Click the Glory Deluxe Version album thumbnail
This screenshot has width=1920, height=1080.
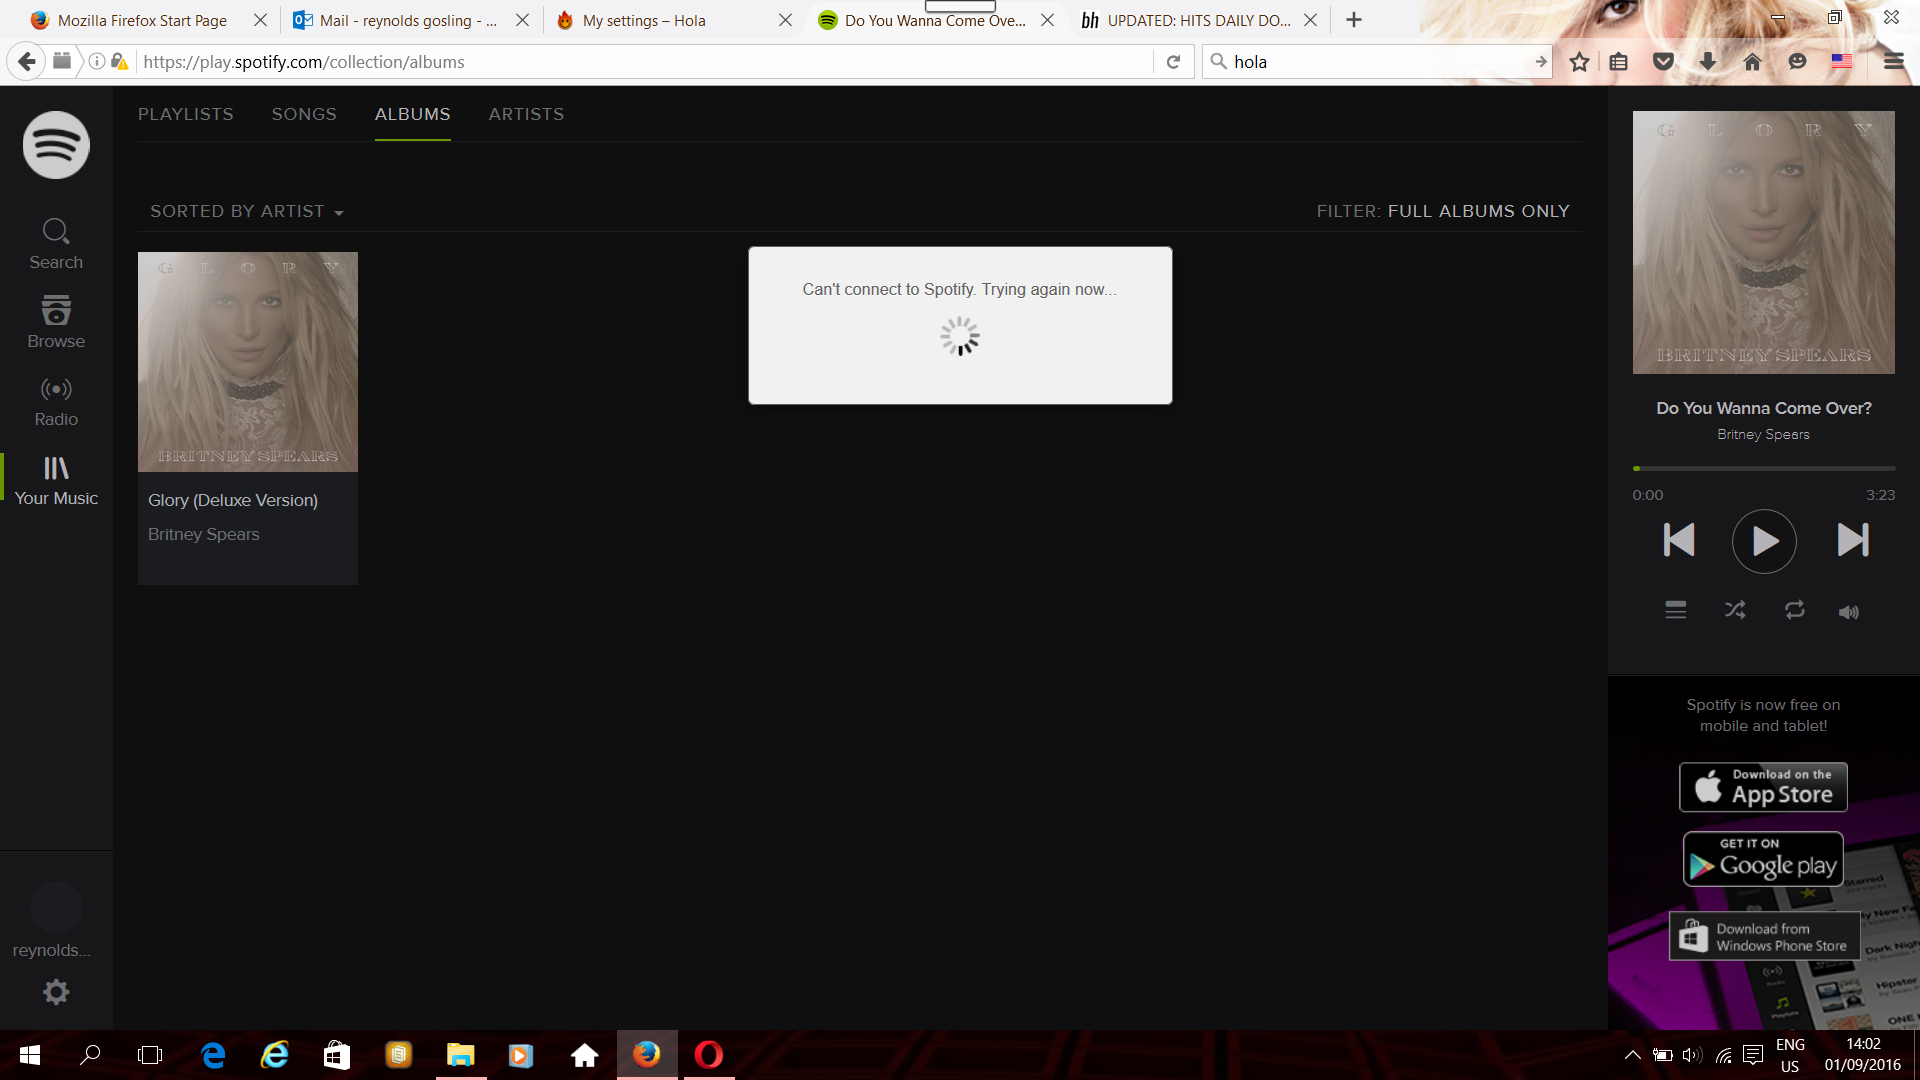248,361
